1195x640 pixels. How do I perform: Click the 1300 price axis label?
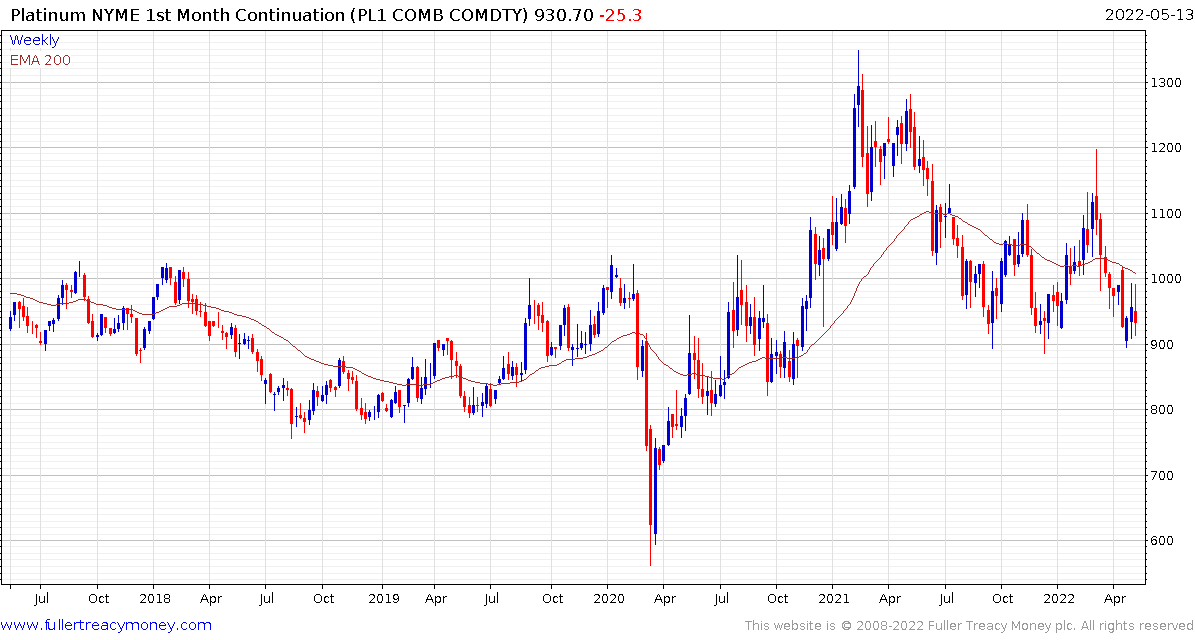pyautogui.click(x=1168, y=82)
